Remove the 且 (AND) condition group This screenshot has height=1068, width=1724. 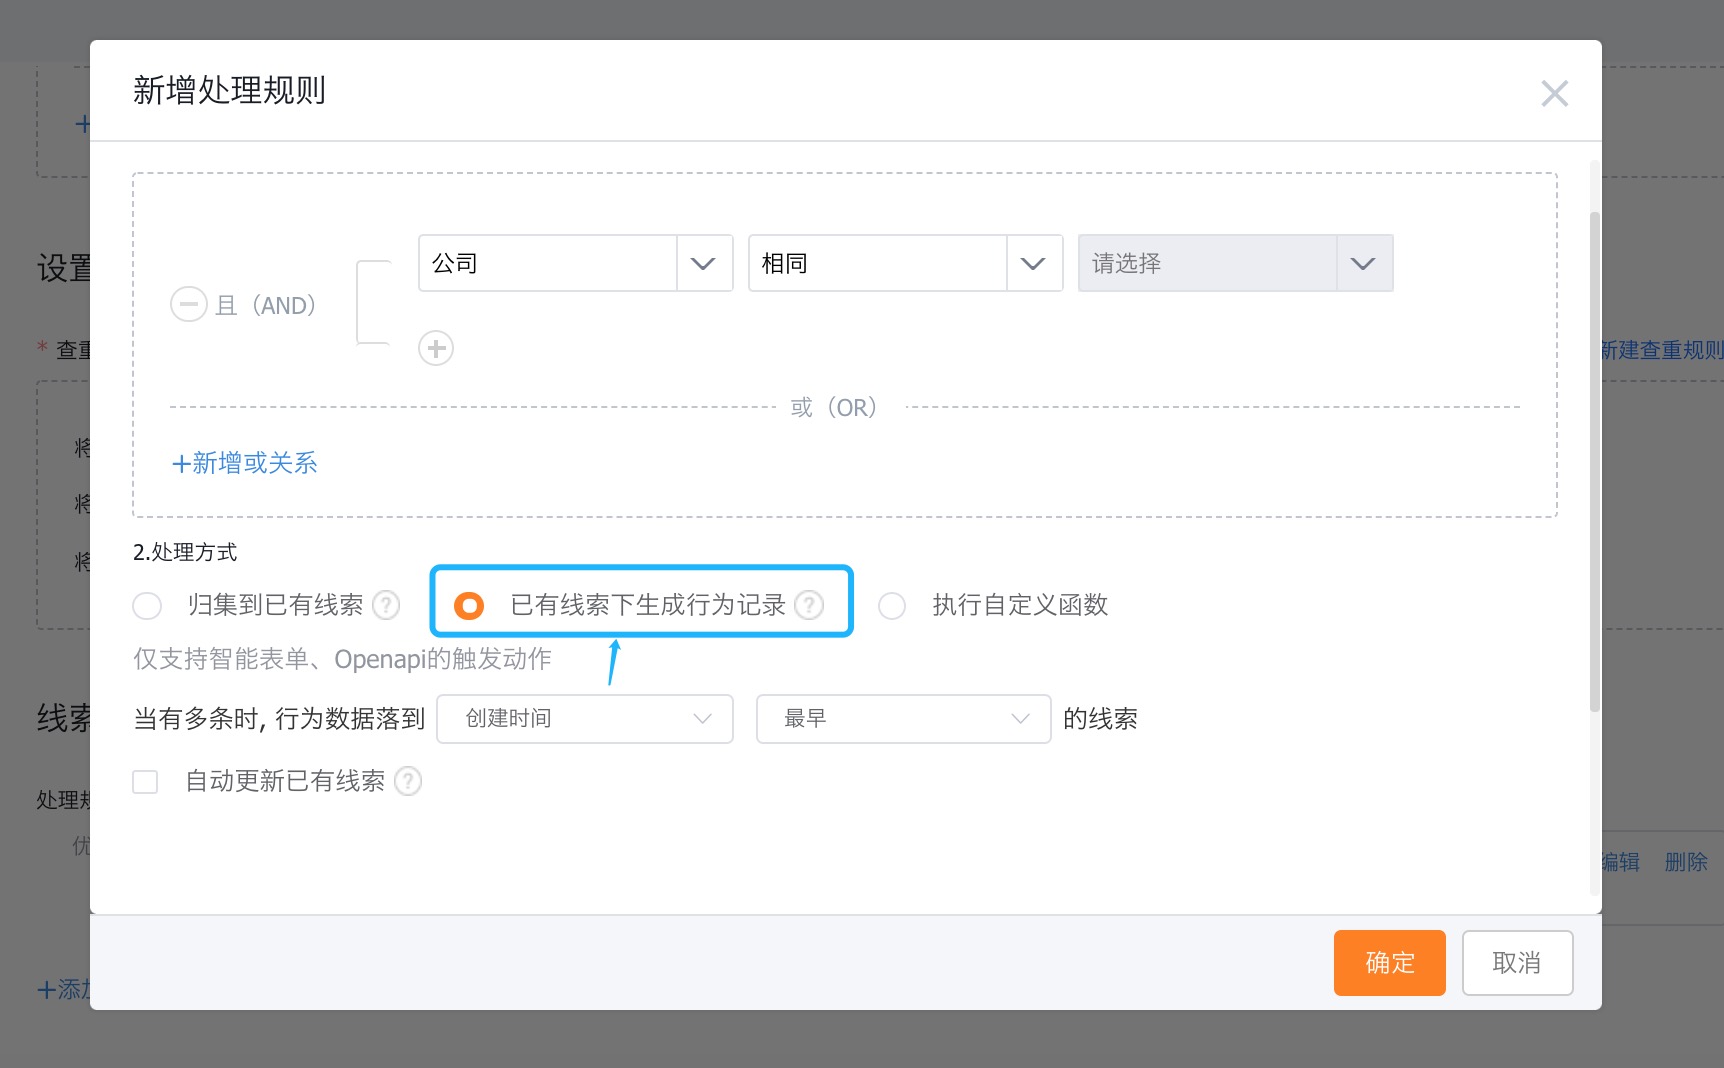point(189,304)
